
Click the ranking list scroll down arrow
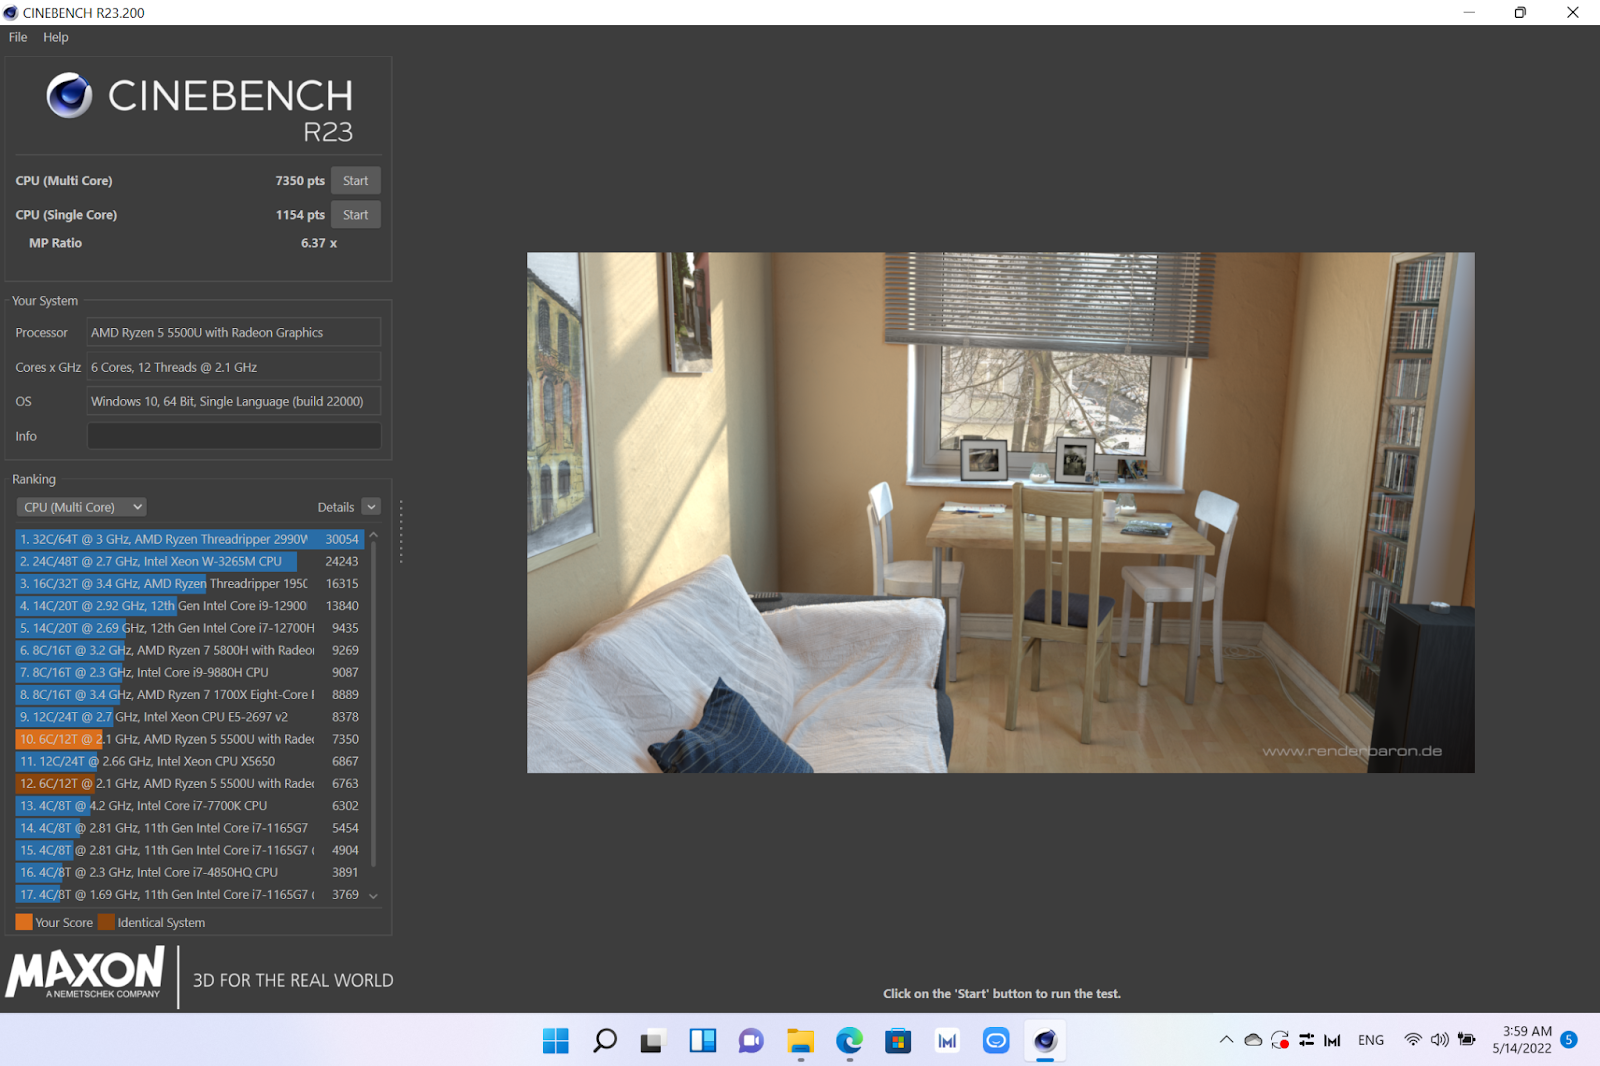(373, 896)
